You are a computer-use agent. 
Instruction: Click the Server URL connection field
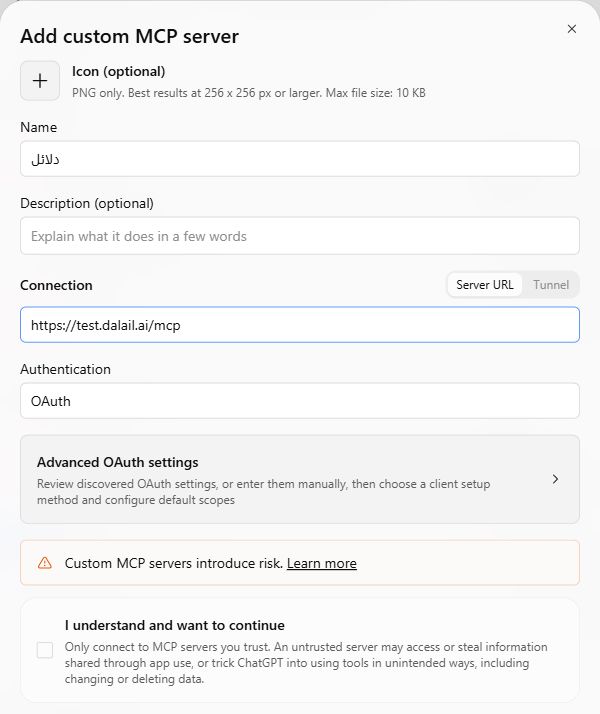300,325
